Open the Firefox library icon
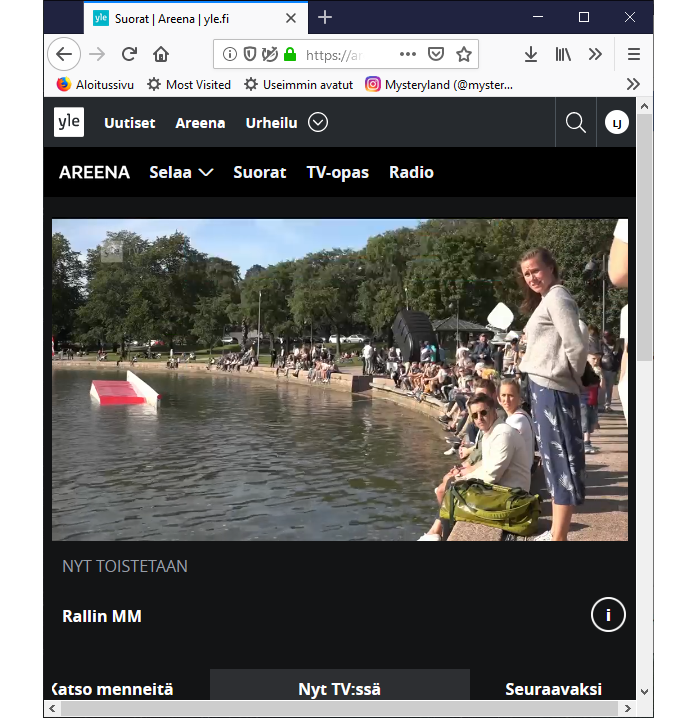This screenshot has width=696, height=718. (x=564, y=54)
